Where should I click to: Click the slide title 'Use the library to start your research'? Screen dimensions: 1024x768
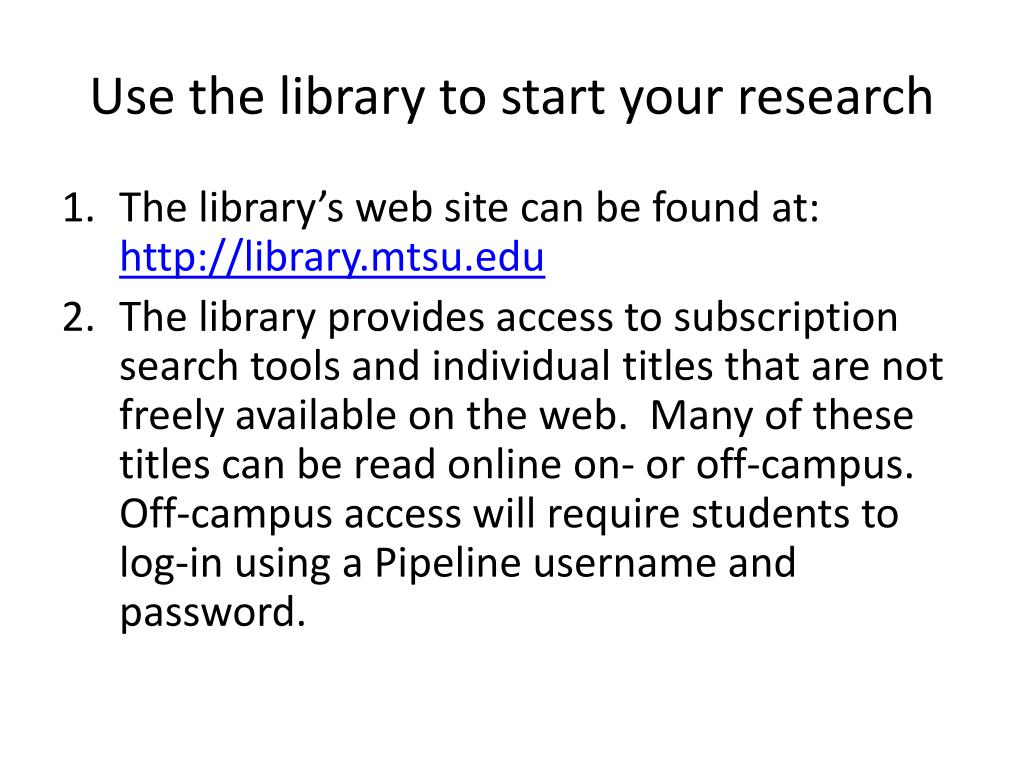[x=511, y=98]
